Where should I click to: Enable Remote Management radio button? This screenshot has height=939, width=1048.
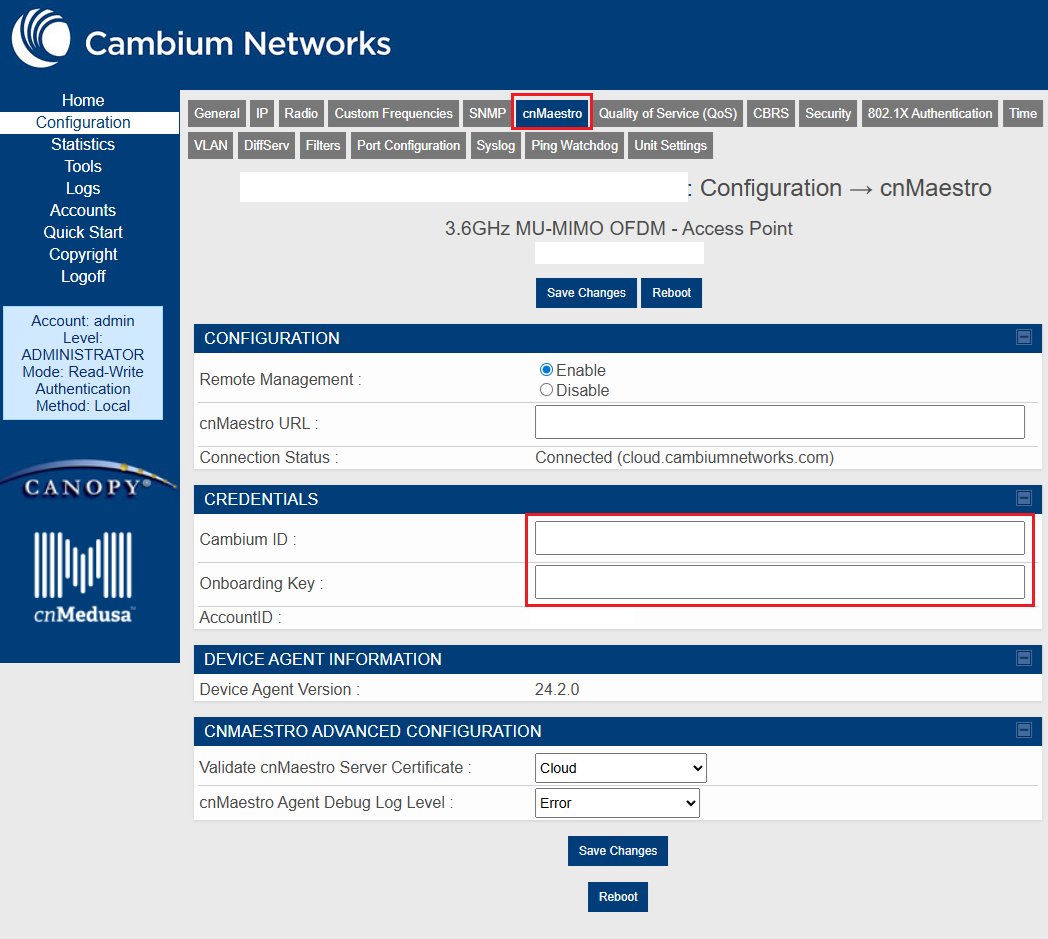[x=546, y=370]
